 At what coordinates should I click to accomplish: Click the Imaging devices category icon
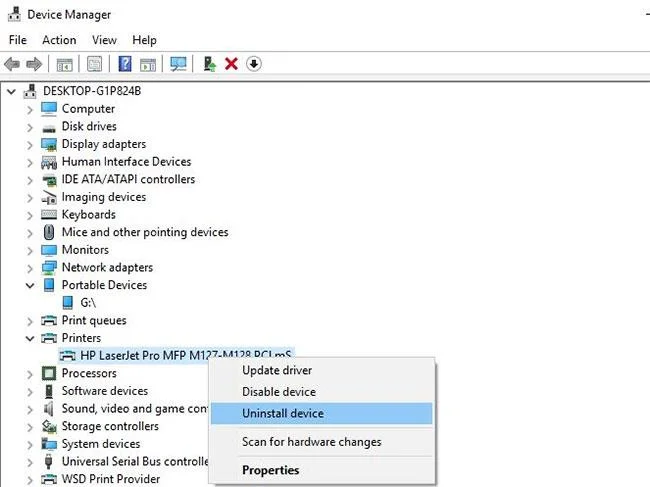pos(49,197)
